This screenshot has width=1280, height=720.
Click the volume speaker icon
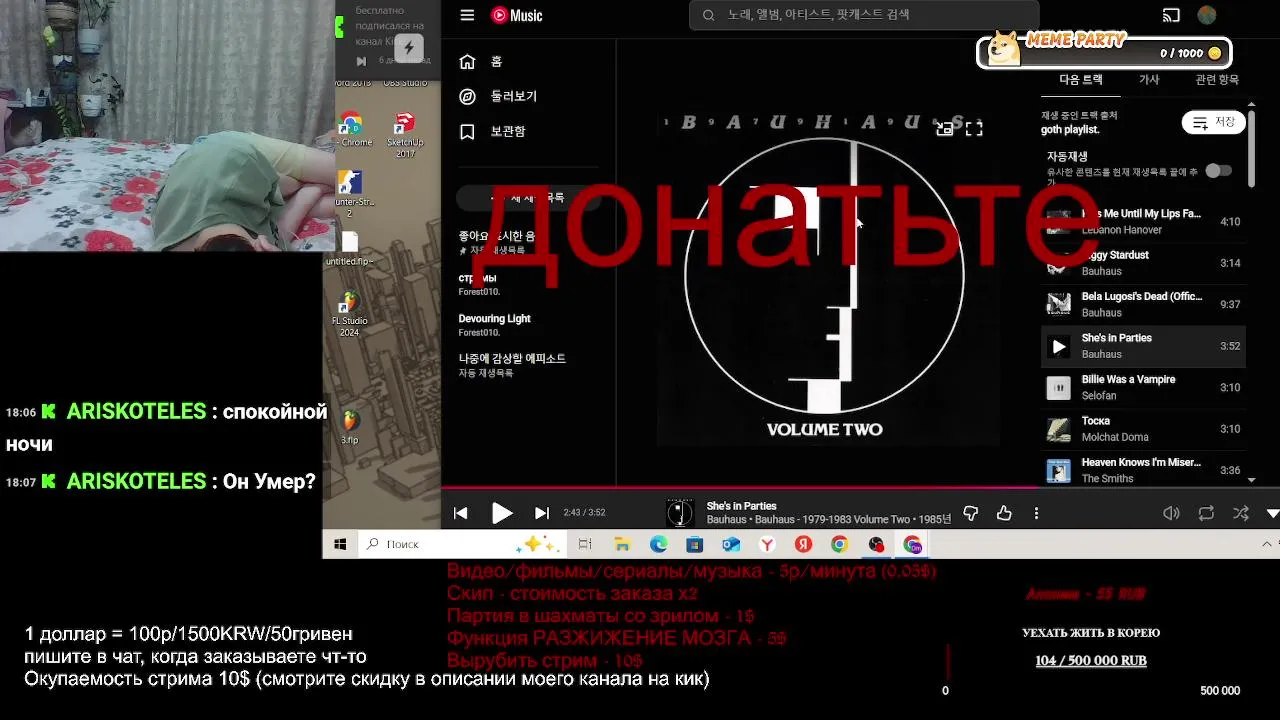click(x=1171, y=513)
